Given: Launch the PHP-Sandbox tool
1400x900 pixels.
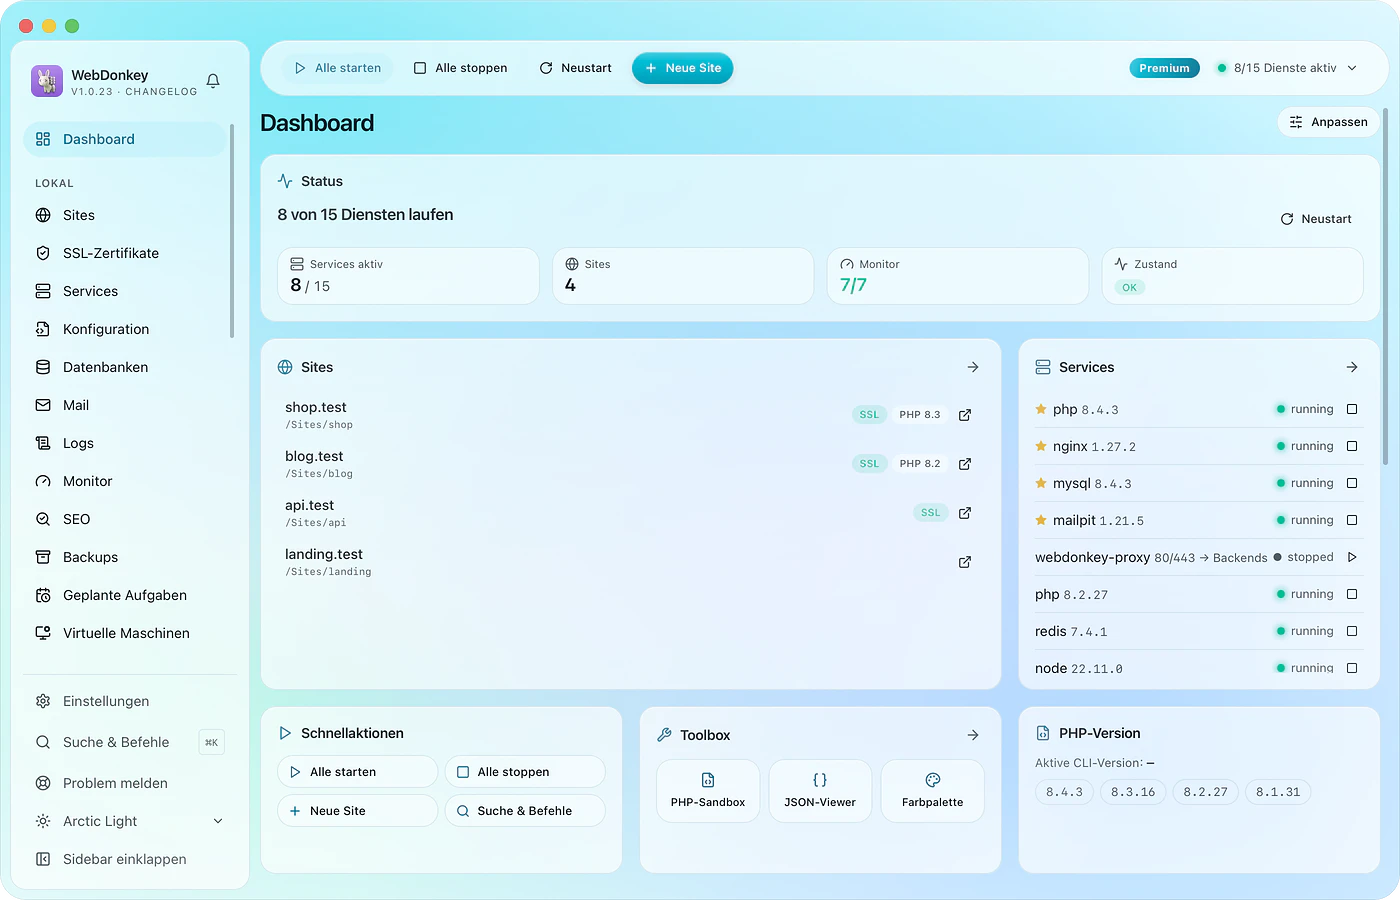Looking at the screenshot, I should tap(708, 791).
